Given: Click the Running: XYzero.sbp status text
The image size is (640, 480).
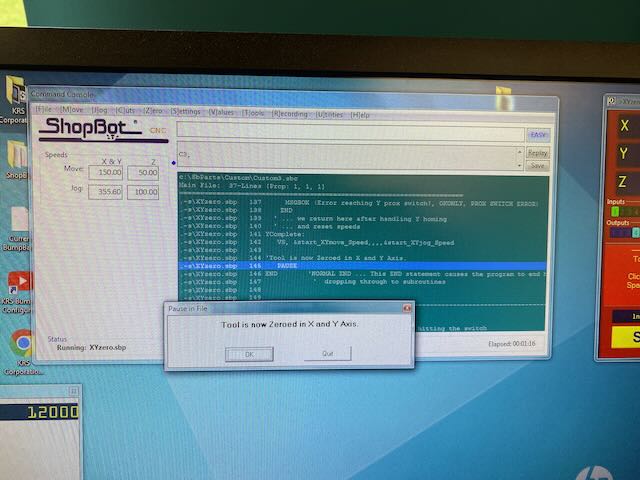Looking at the screenshot, I should point(91,348).
